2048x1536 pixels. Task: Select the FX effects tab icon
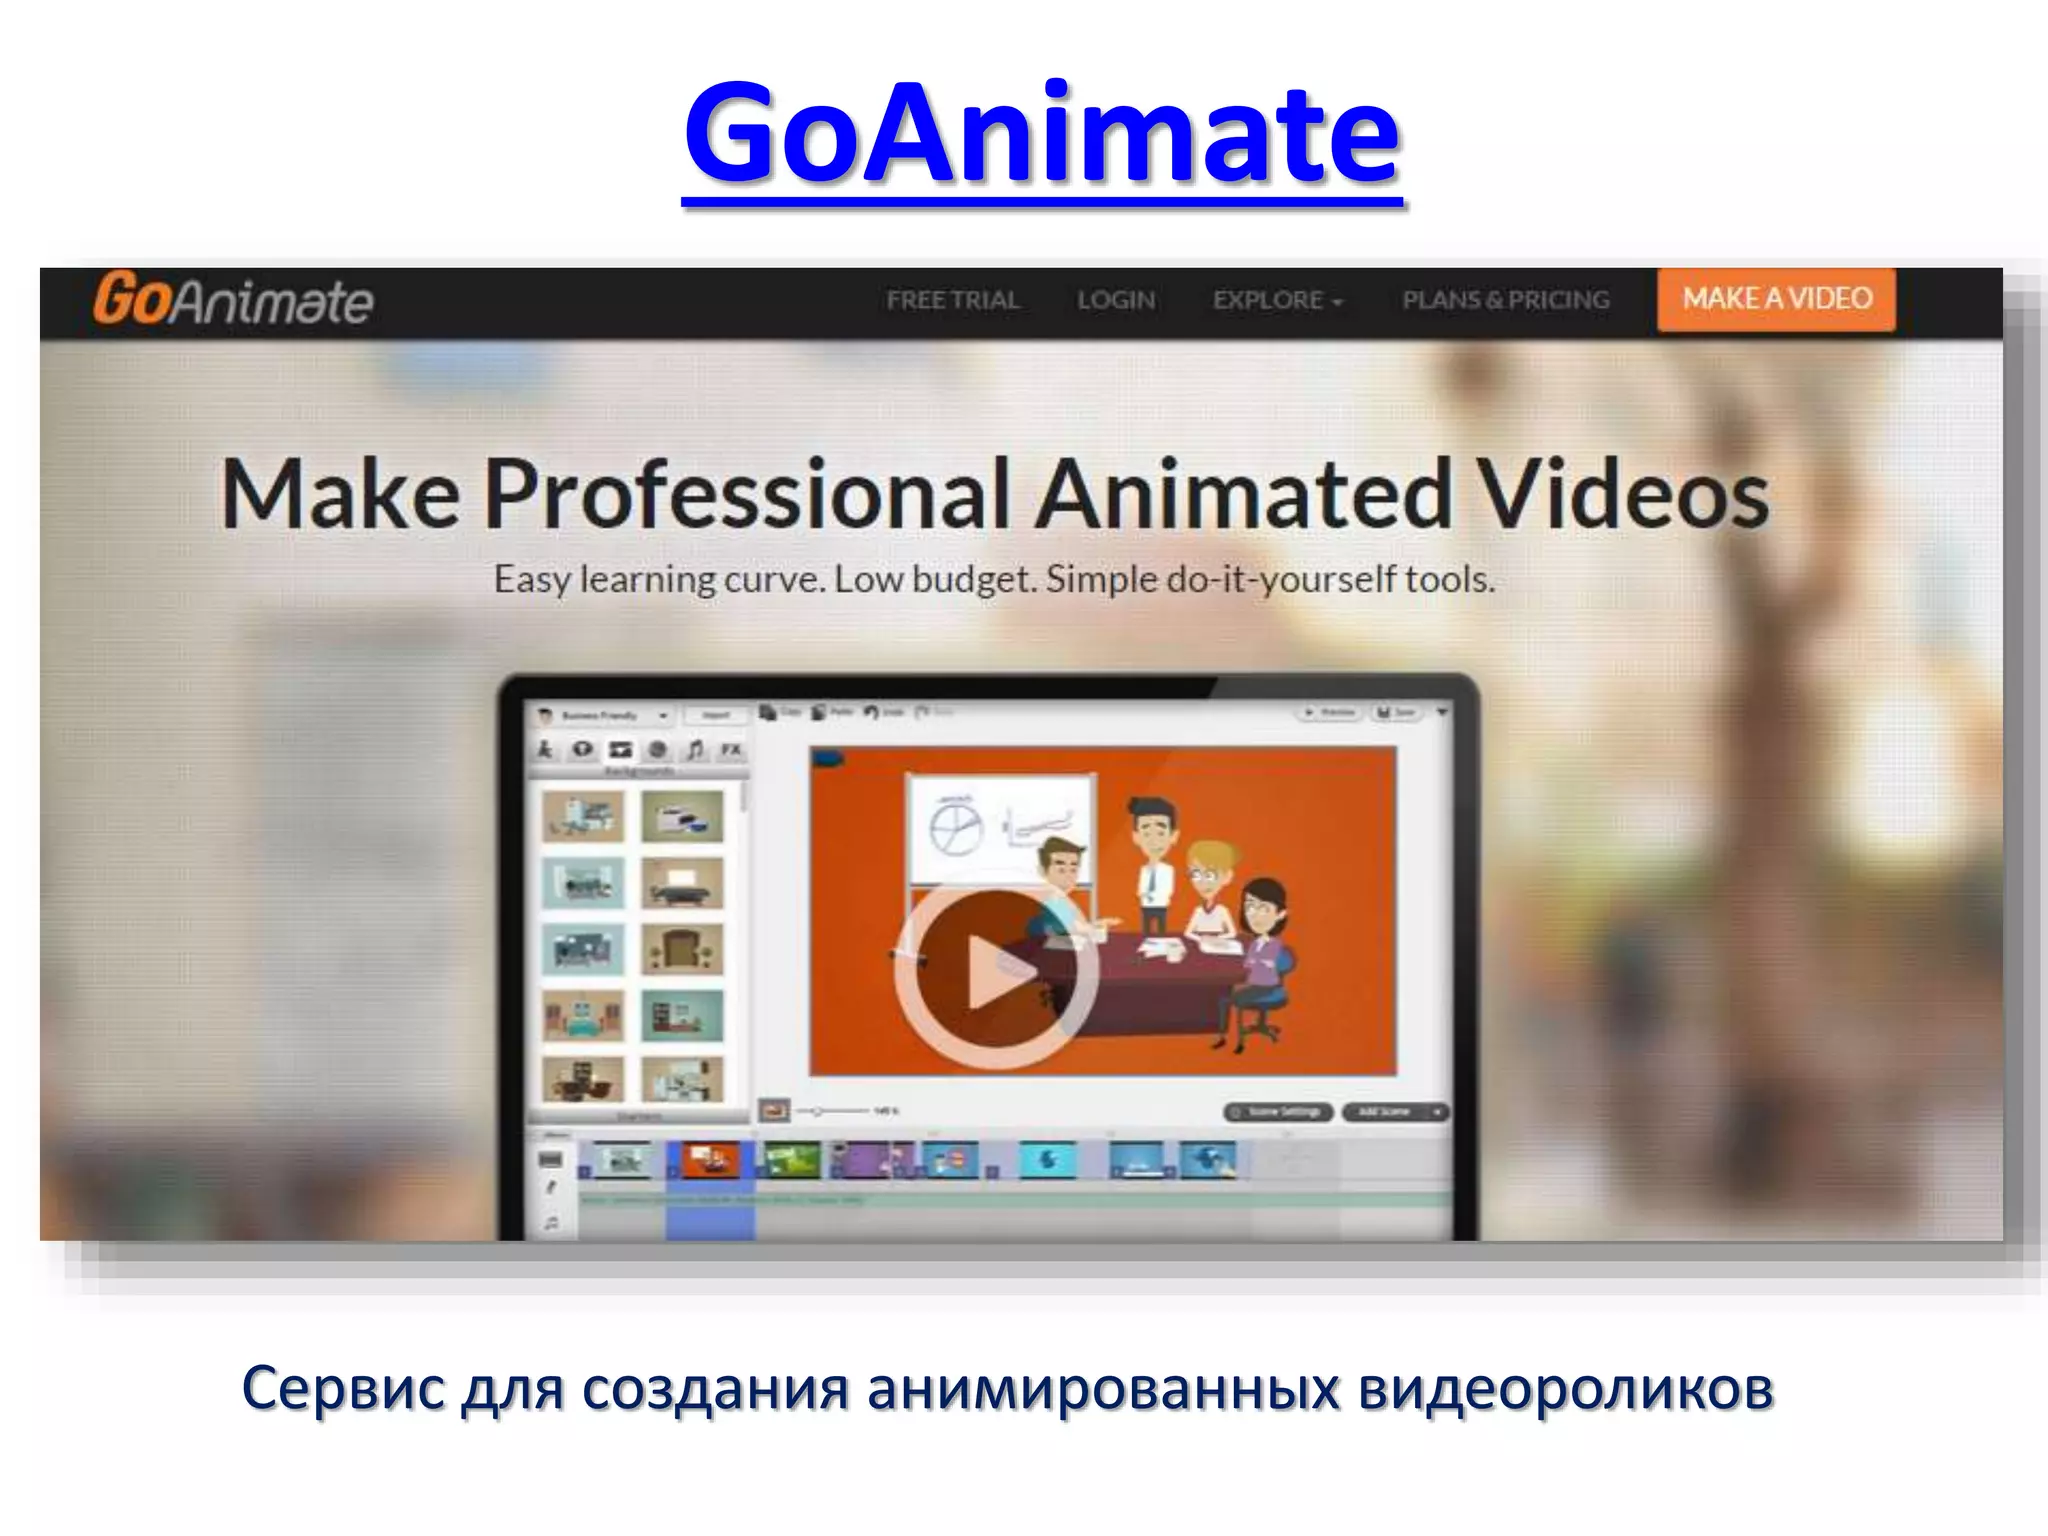tap(732, 749)
